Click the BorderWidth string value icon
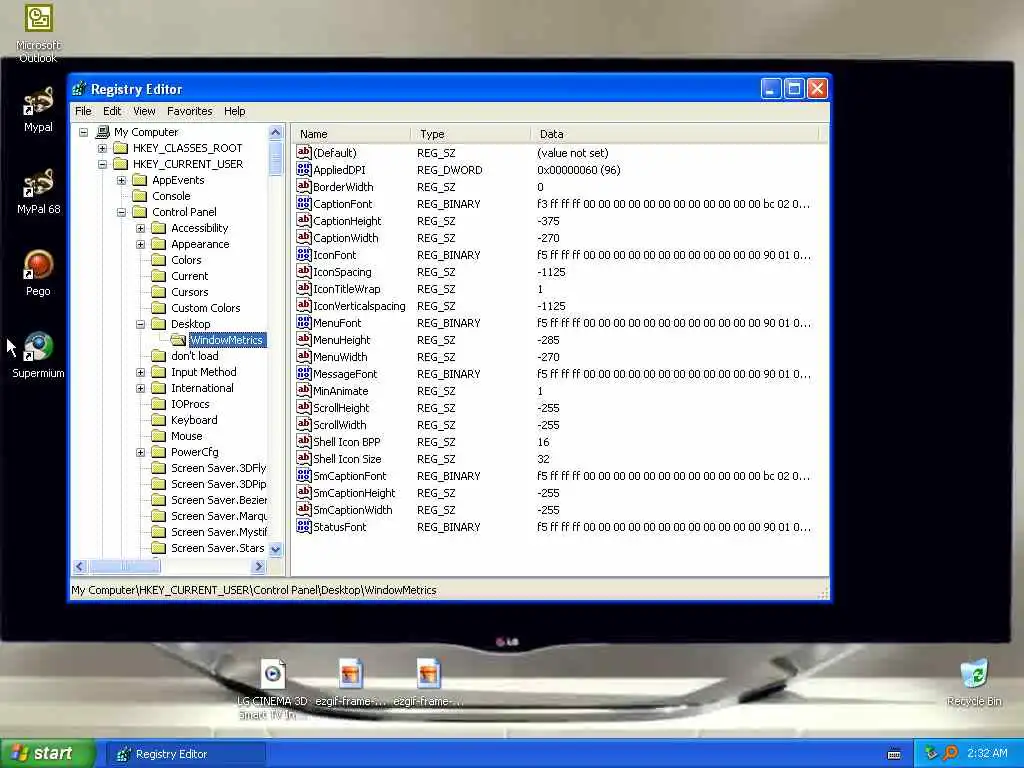Image resolution: width=1024 pixels, height=768 pixels. tap(304, 187)
